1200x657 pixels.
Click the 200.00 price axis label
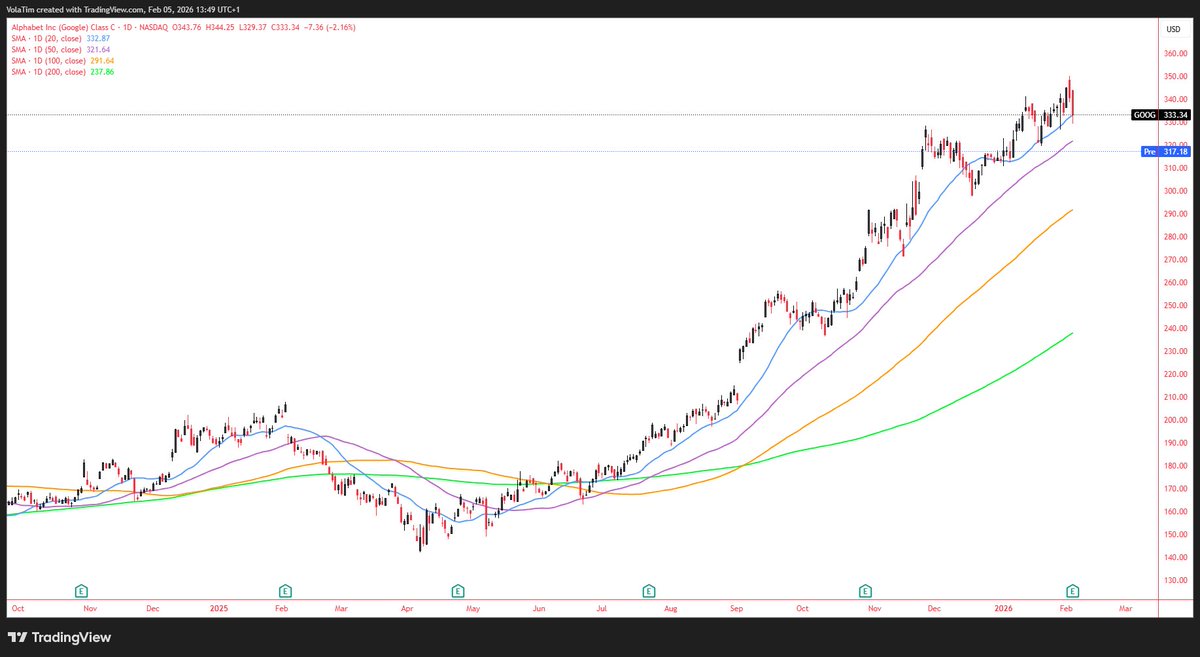click(x=1173, y=420)
